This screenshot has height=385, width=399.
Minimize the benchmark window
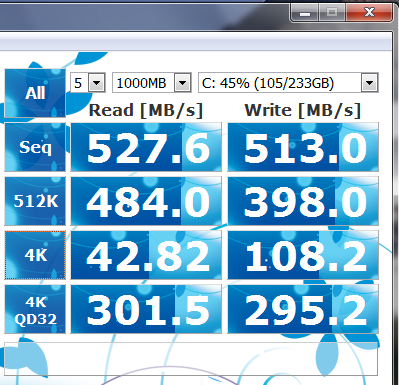coord(305,13)
